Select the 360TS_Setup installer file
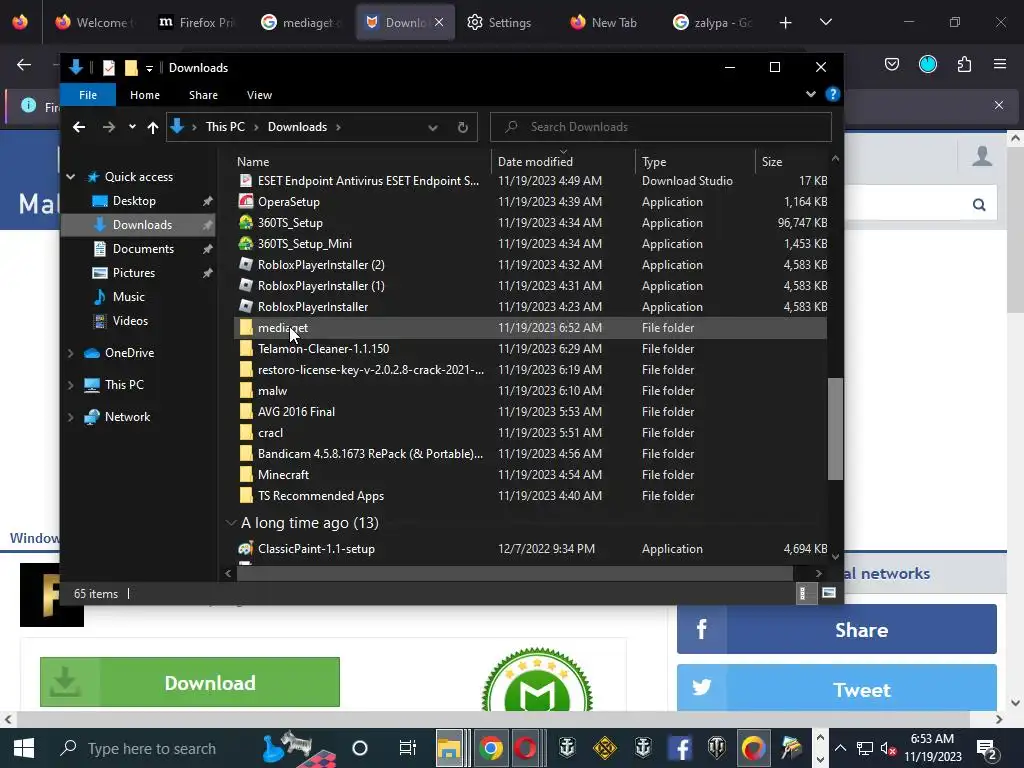Viewport: 1024px width, 768px height. coord(290,223)
